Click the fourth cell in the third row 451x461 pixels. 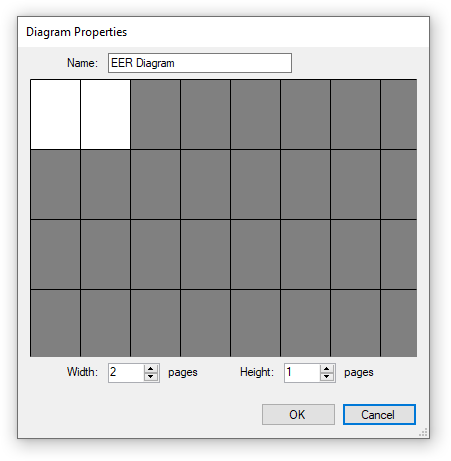point(205,254)
